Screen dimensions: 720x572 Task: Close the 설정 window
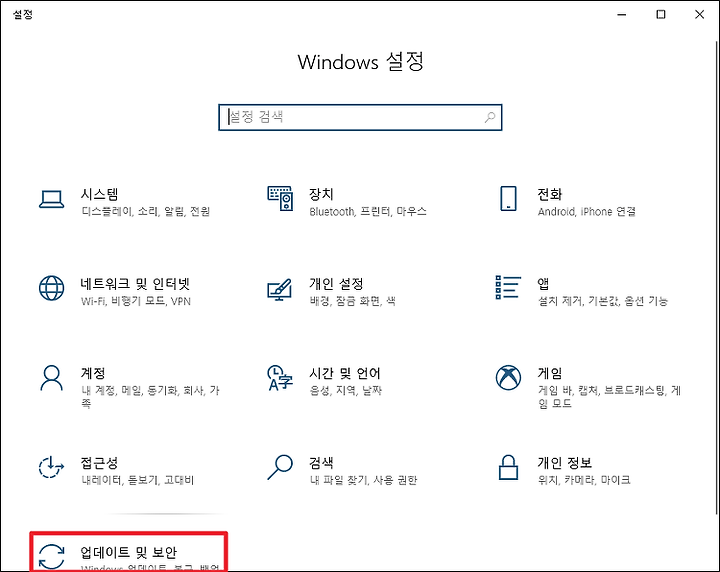tap(699, 15)
